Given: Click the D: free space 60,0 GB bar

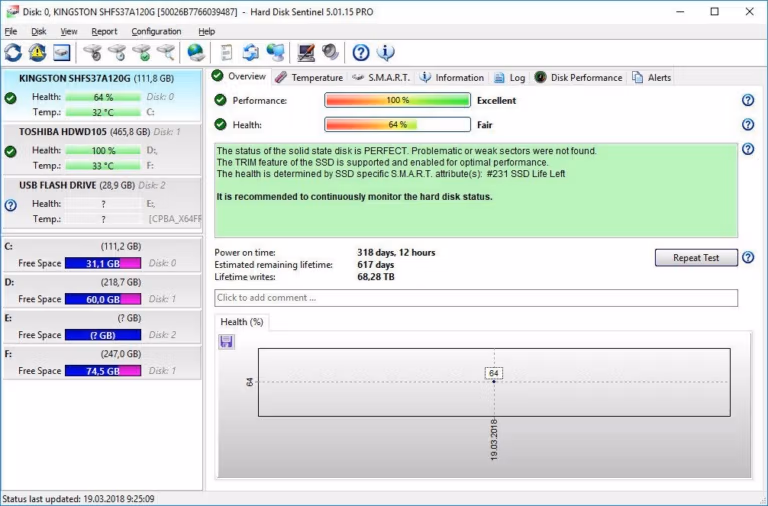Looking at the screenshot, I should tap(103, 299).
